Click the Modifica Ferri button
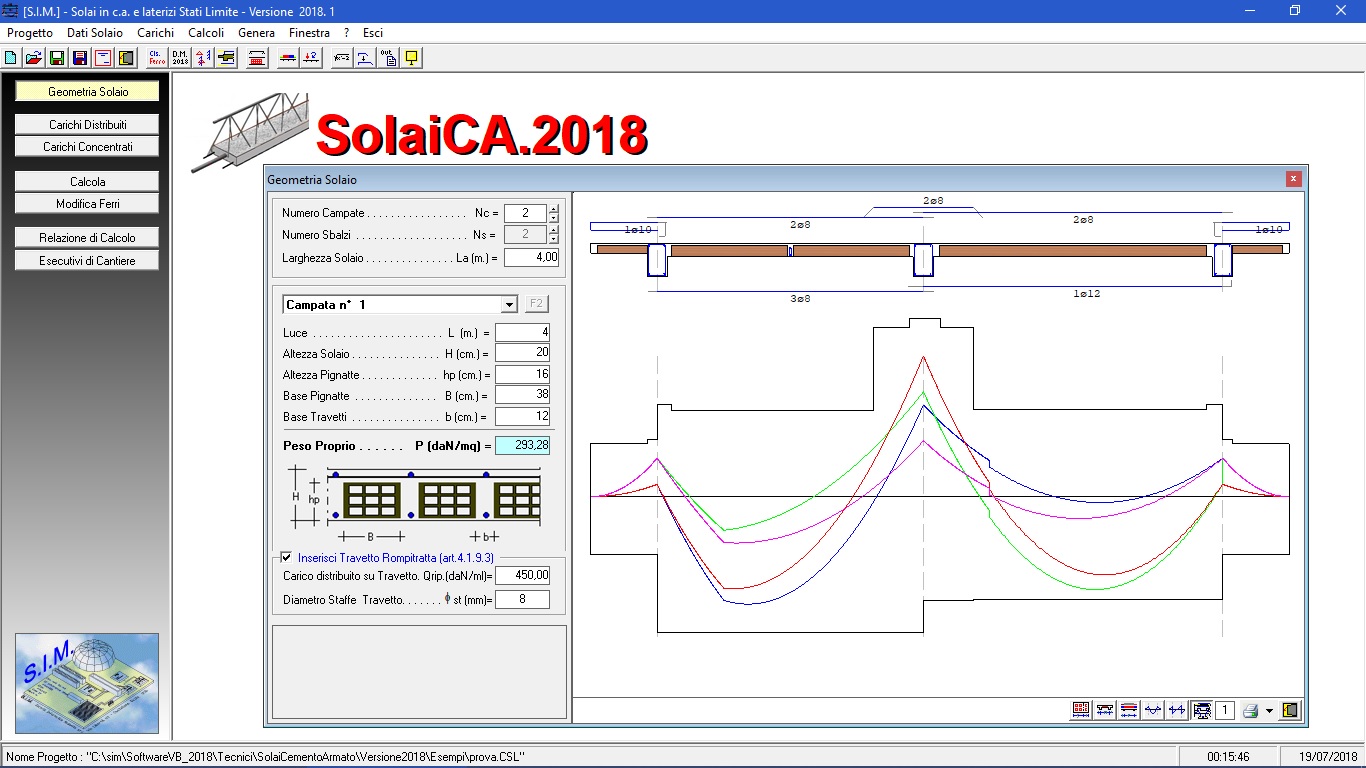The height and width of the screenshot is (768, 1366). coord(88,204)
